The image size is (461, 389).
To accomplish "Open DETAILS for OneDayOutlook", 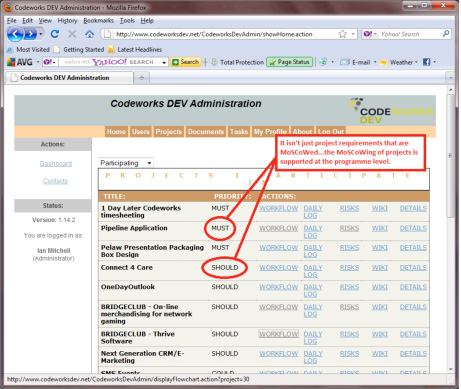I will tap(413, 287).
